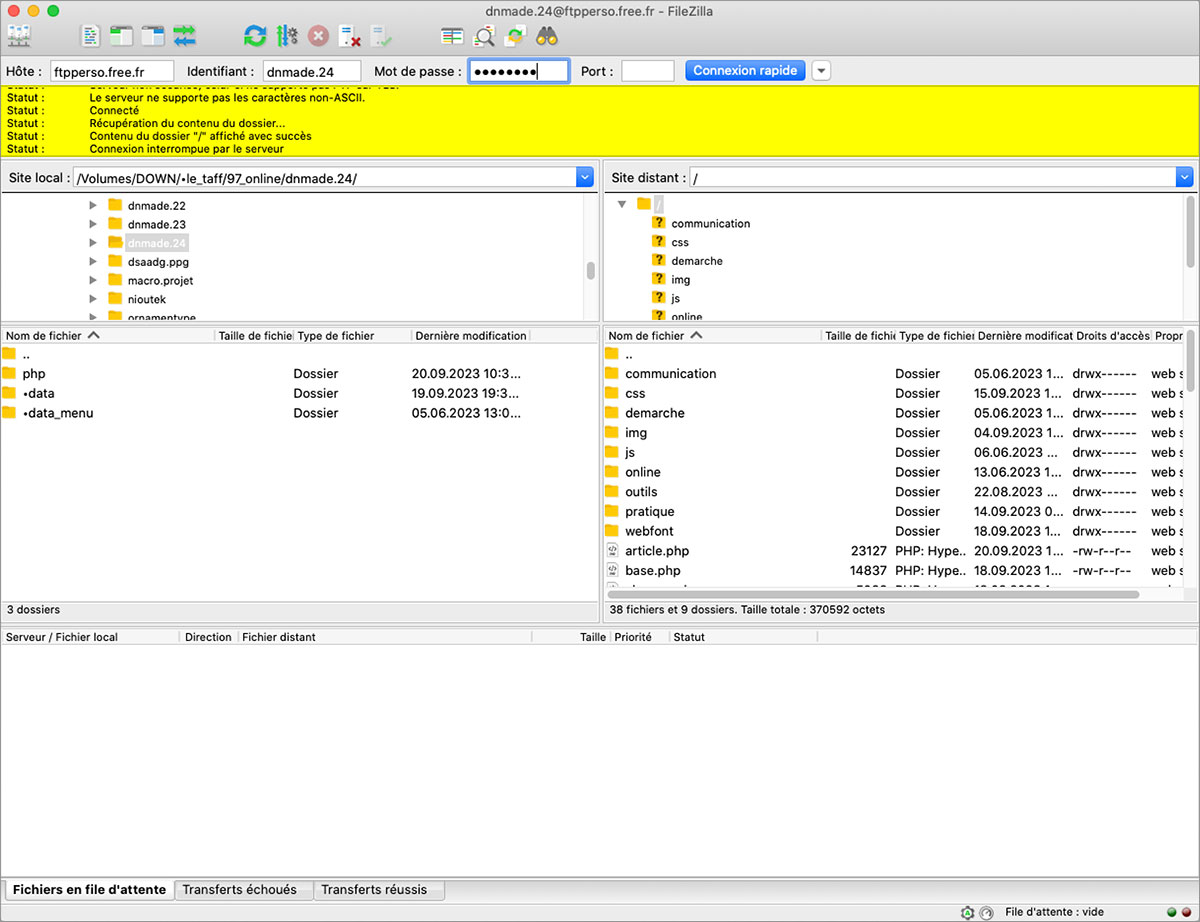Image resolution: width=1200 pixels, height=922 pixels.
Task: Click the Connexion rapide button
Action: pyautogui.click(x=745, y=71)
